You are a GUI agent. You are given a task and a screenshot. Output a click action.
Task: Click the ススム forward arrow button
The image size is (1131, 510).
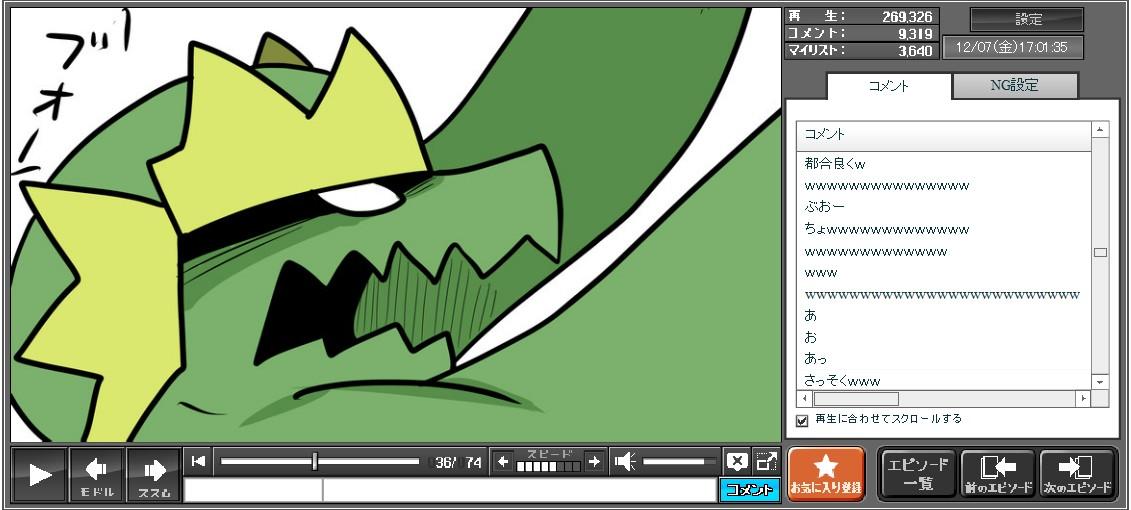pos(154,474)
